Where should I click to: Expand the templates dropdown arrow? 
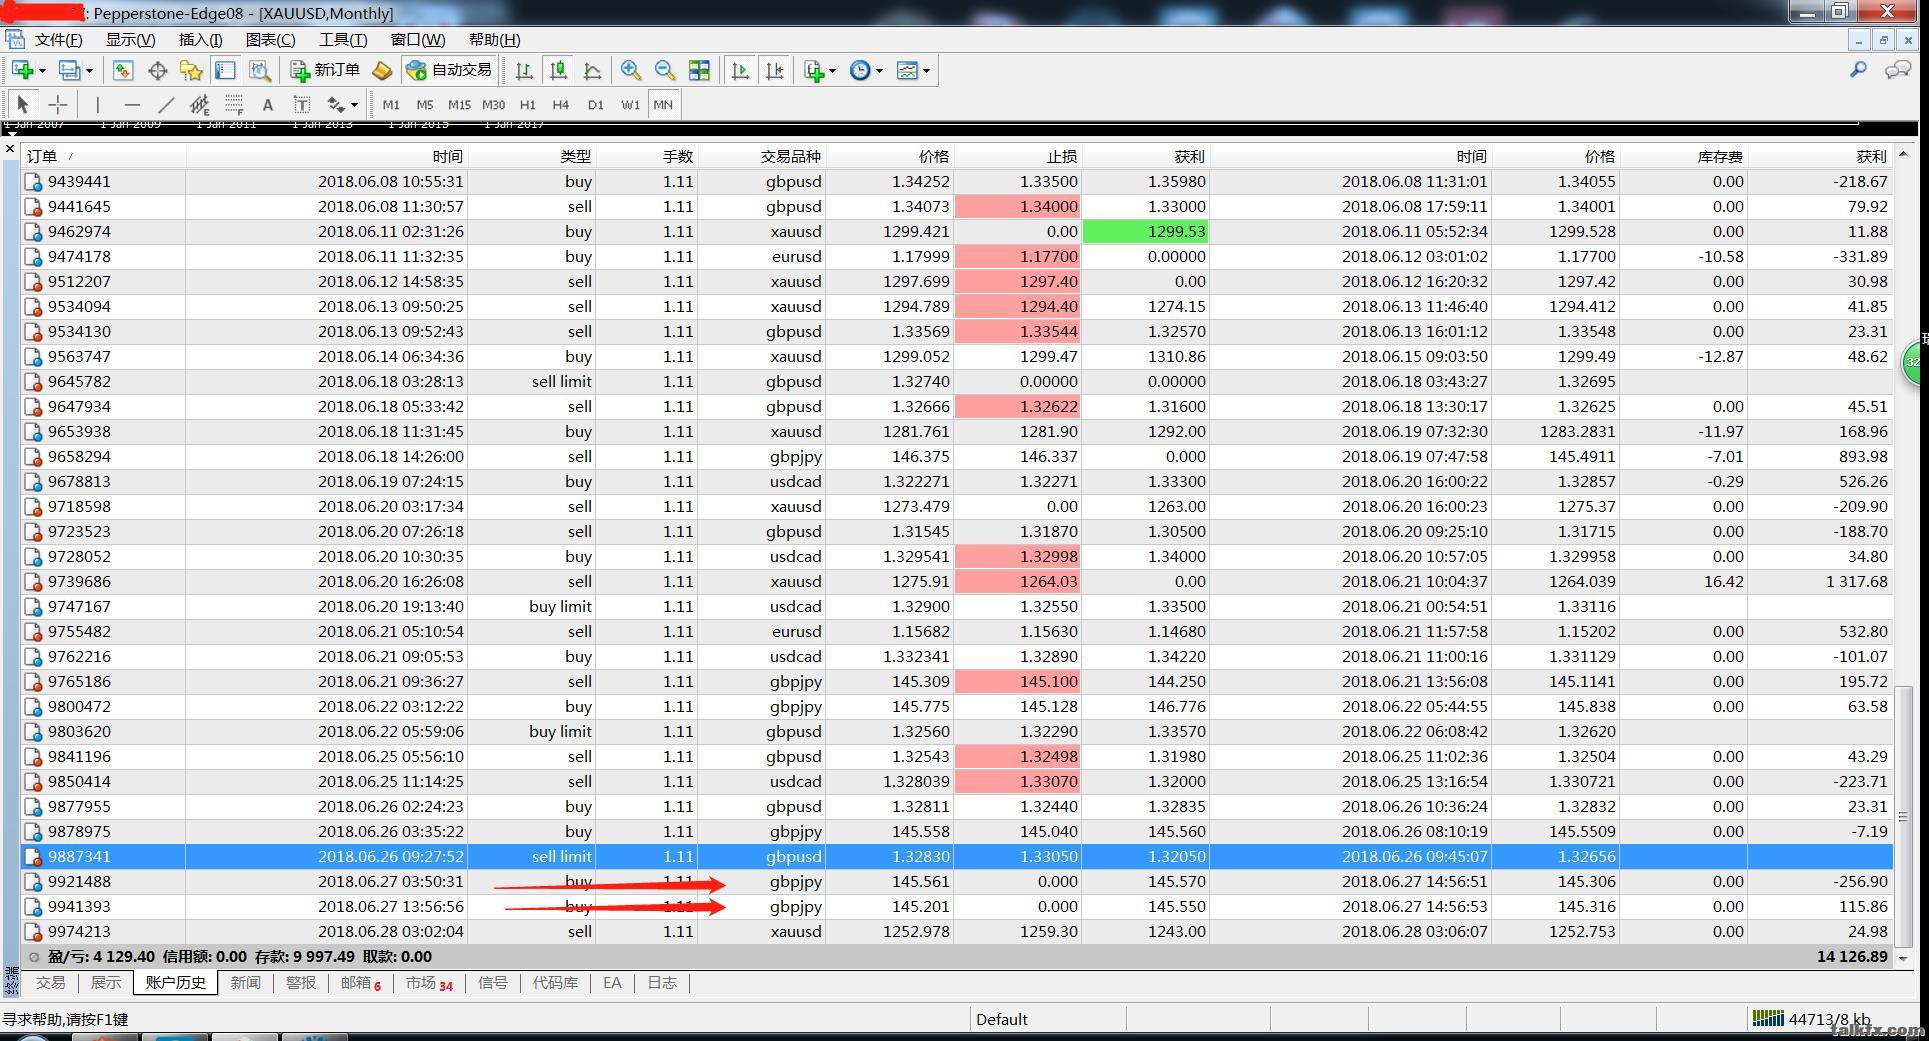[926, 71]
